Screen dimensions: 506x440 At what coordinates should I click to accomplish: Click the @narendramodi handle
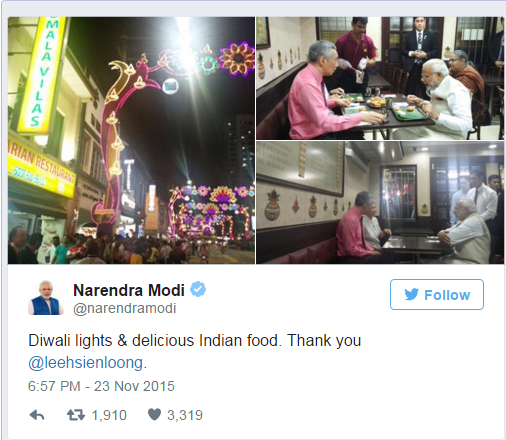tap(125, 308)
